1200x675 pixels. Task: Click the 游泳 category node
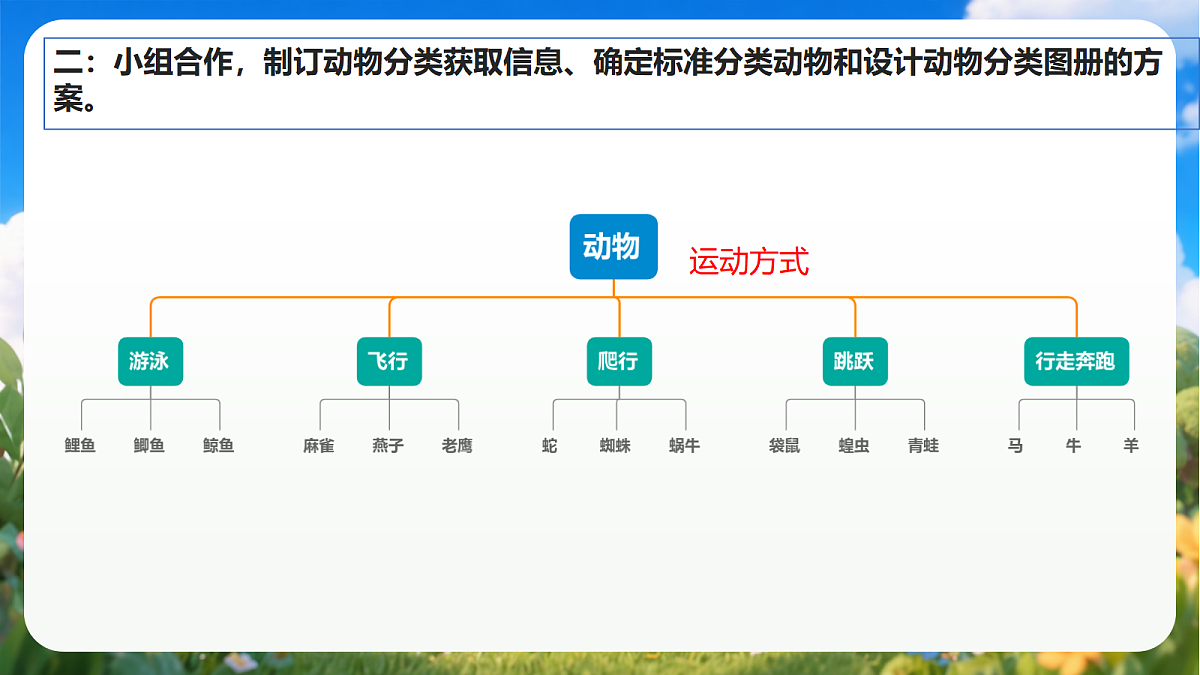(150, 361)
